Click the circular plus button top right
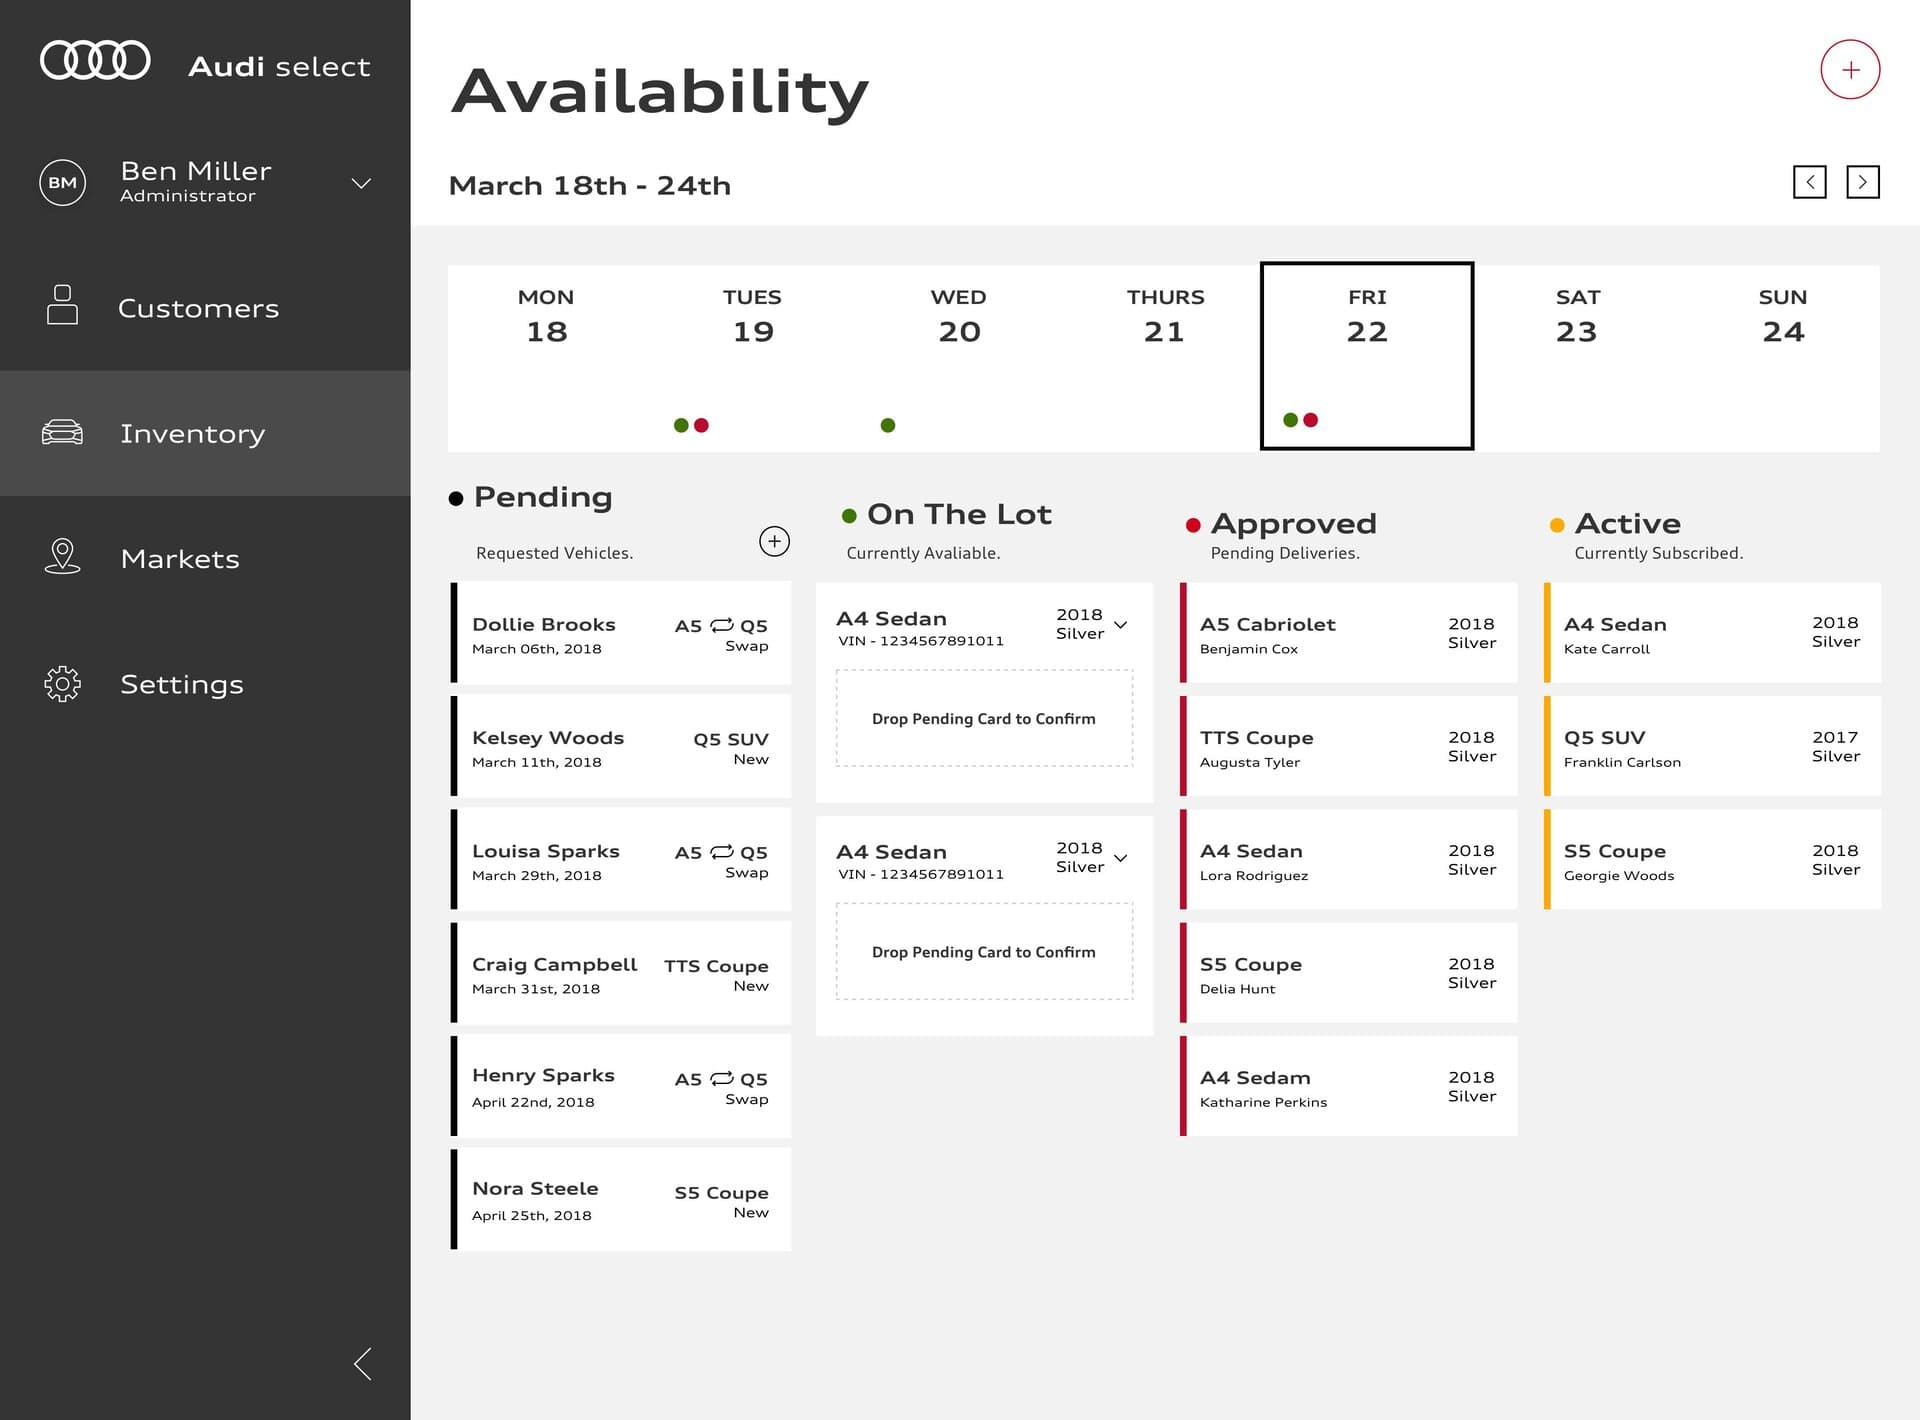The width and height of the screenshot is (1920, 1420). pos(1850,70)
